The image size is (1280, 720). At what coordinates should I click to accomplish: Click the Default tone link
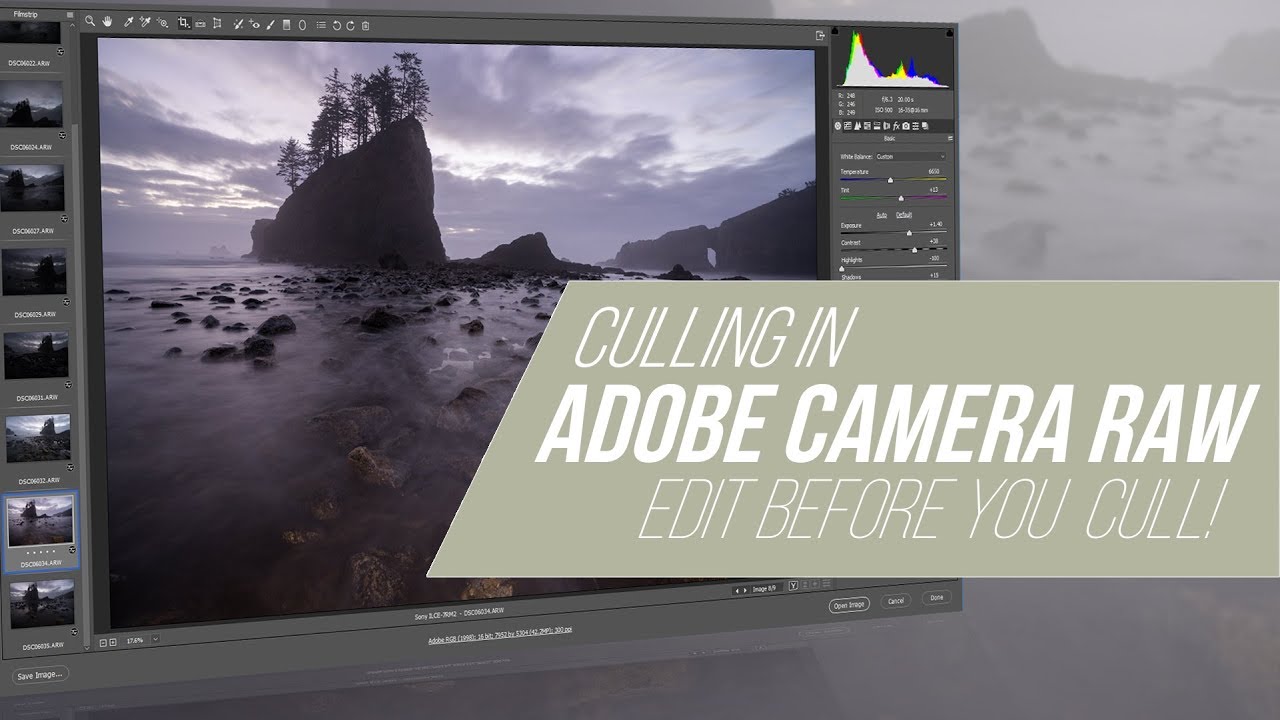point(904,215)
